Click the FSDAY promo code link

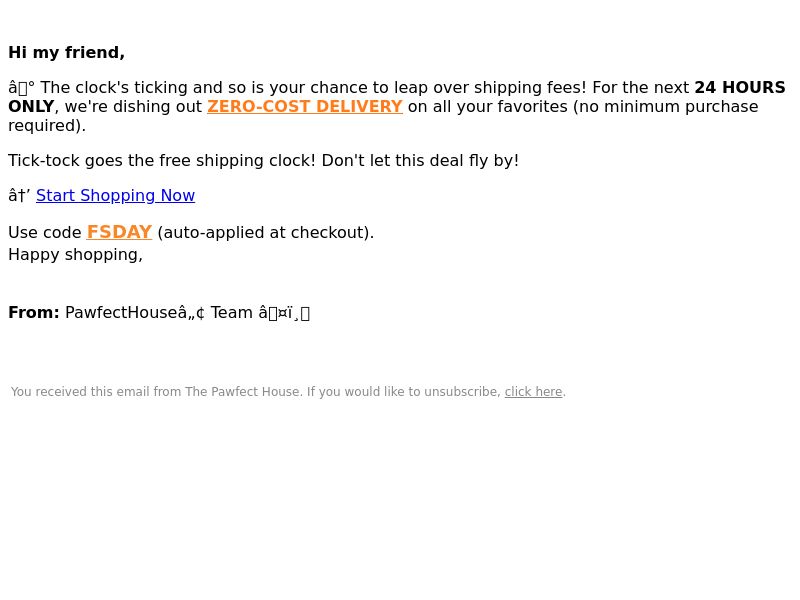click(119, 232)
